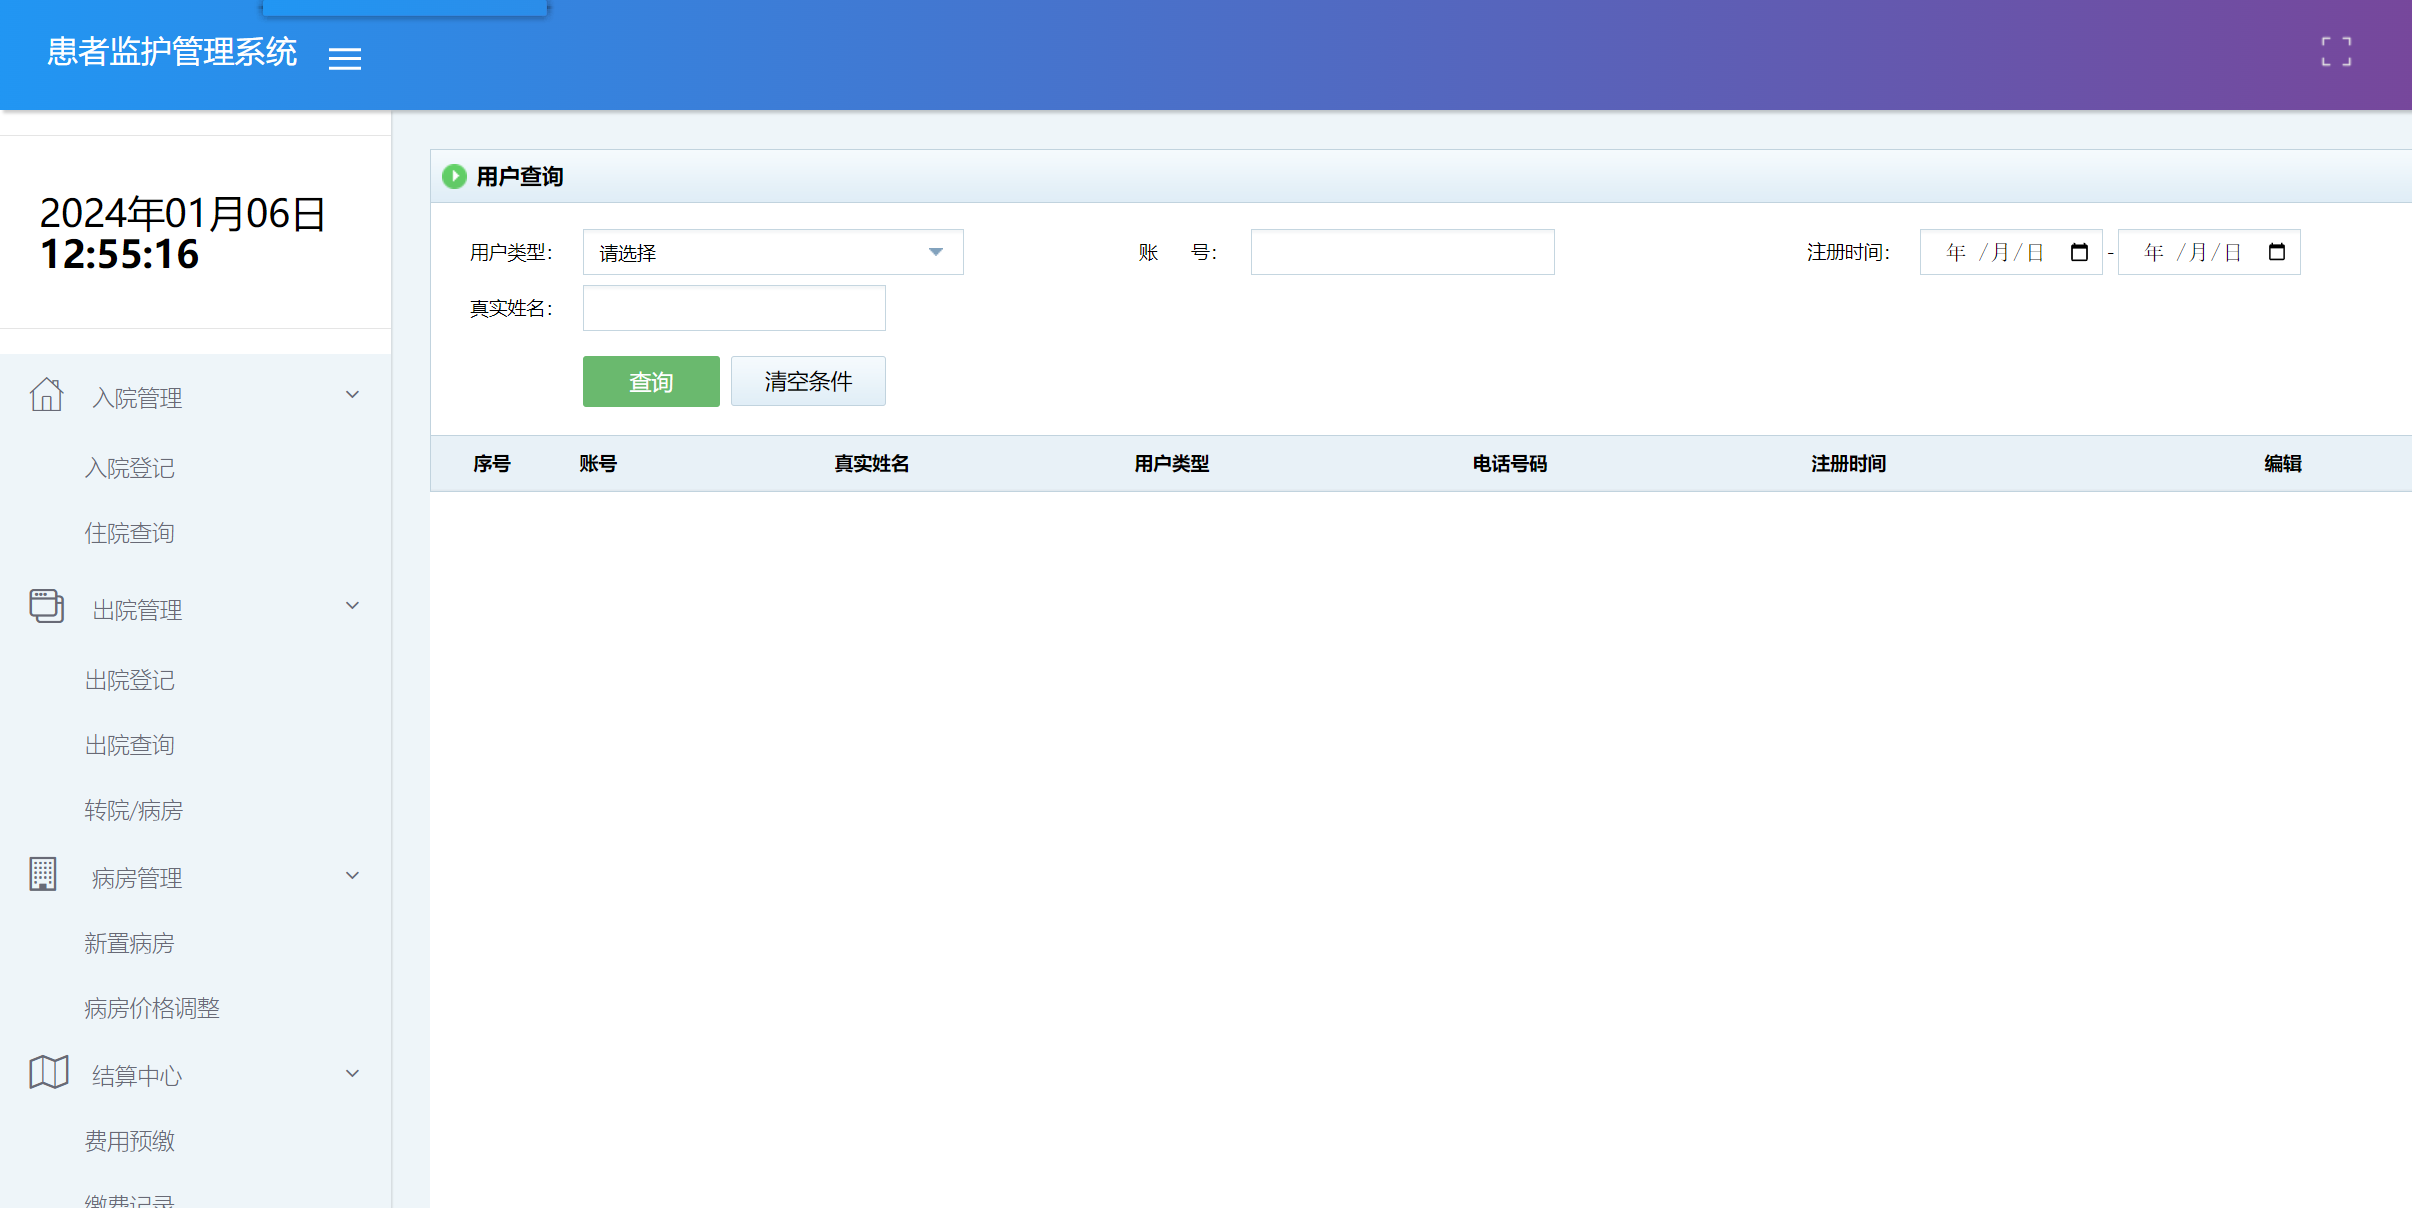Focus the 账号 input field
This screenshot has height=1208, width=2412.
point(1402,252)
